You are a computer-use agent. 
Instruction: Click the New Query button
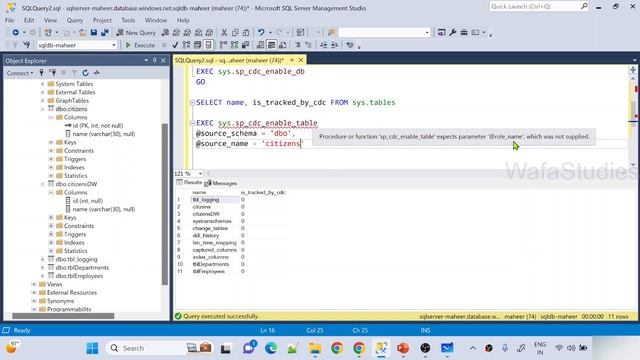[136, 32]
